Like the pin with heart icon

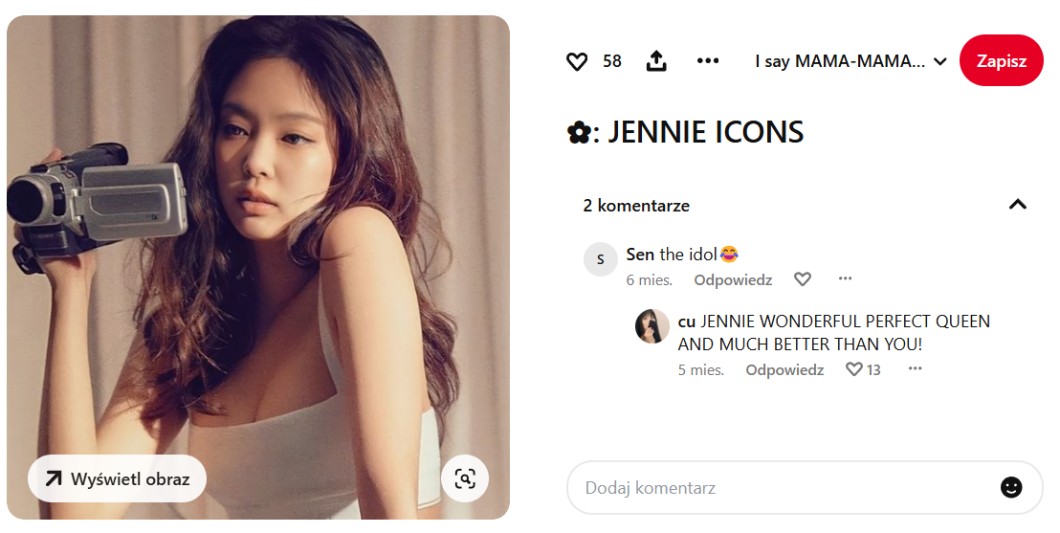click(577, 62)
